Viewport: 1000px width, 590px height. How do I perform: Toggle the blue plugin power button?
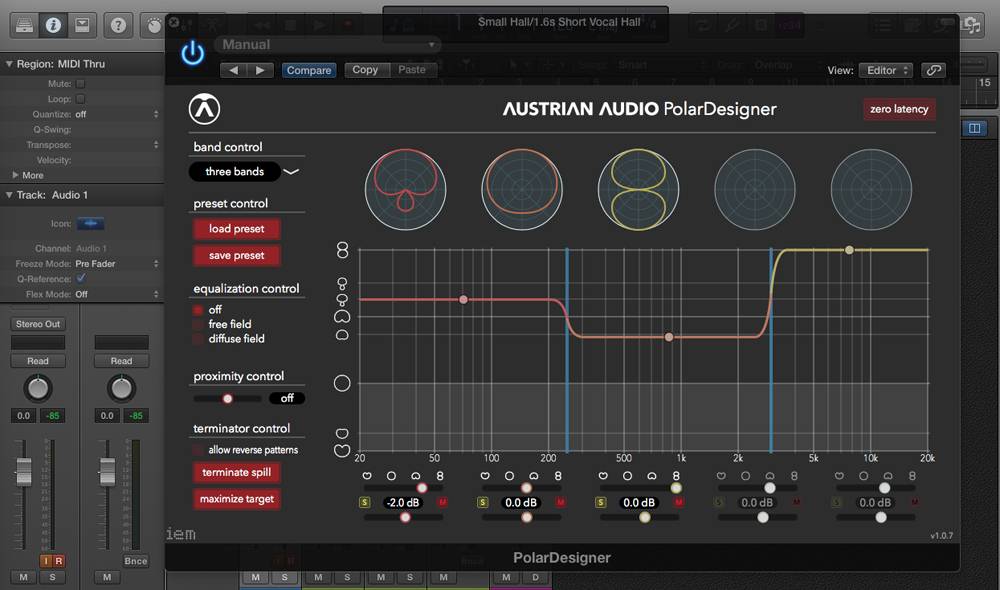click(192, 54)
